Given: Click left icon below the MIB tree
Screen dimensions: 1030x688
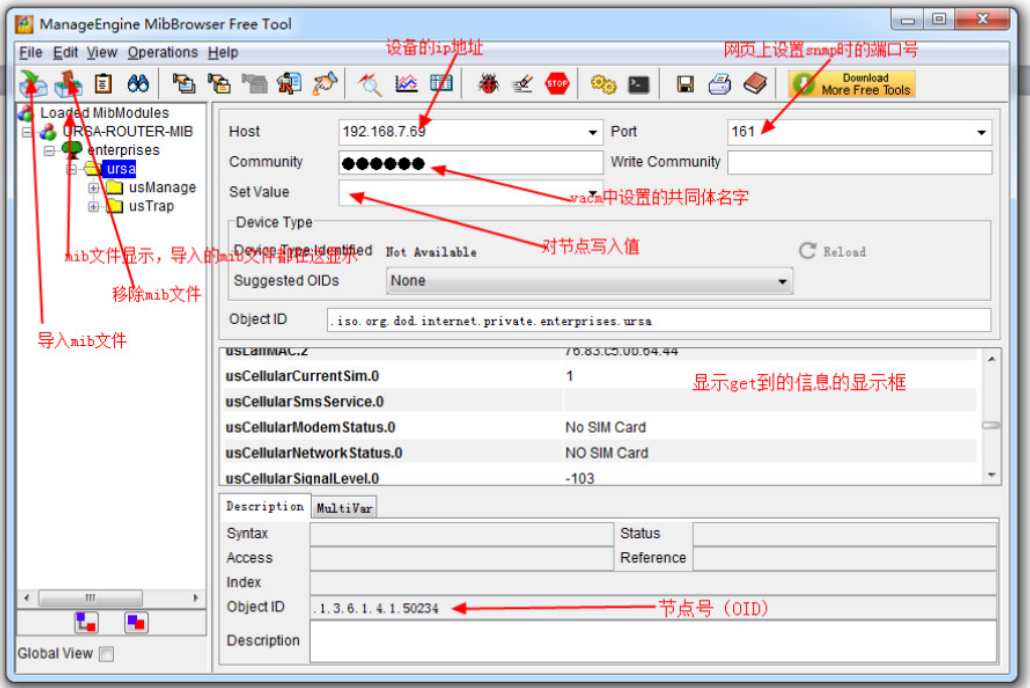Looking at the screenshot, I should pos(86,622).
